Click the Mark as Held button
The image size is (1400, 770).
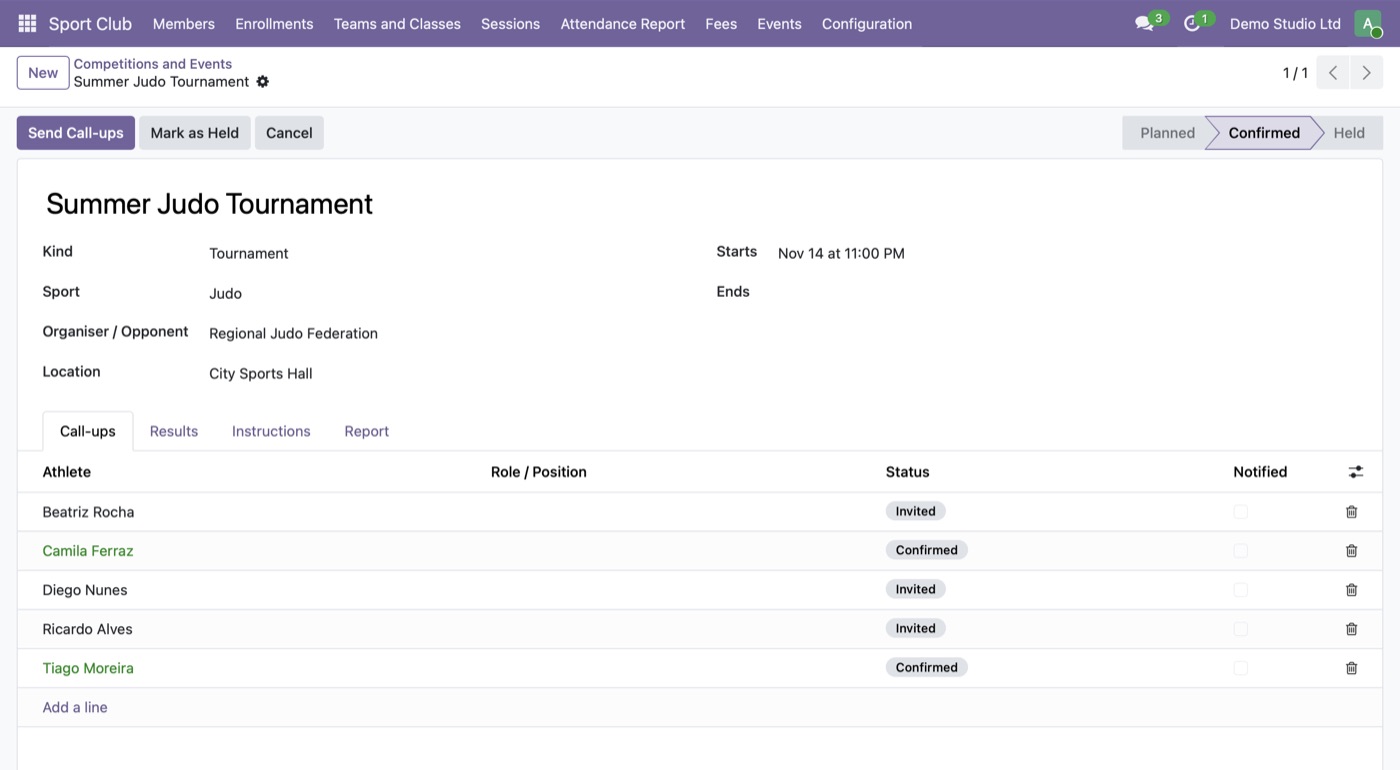tap(195, 133)
